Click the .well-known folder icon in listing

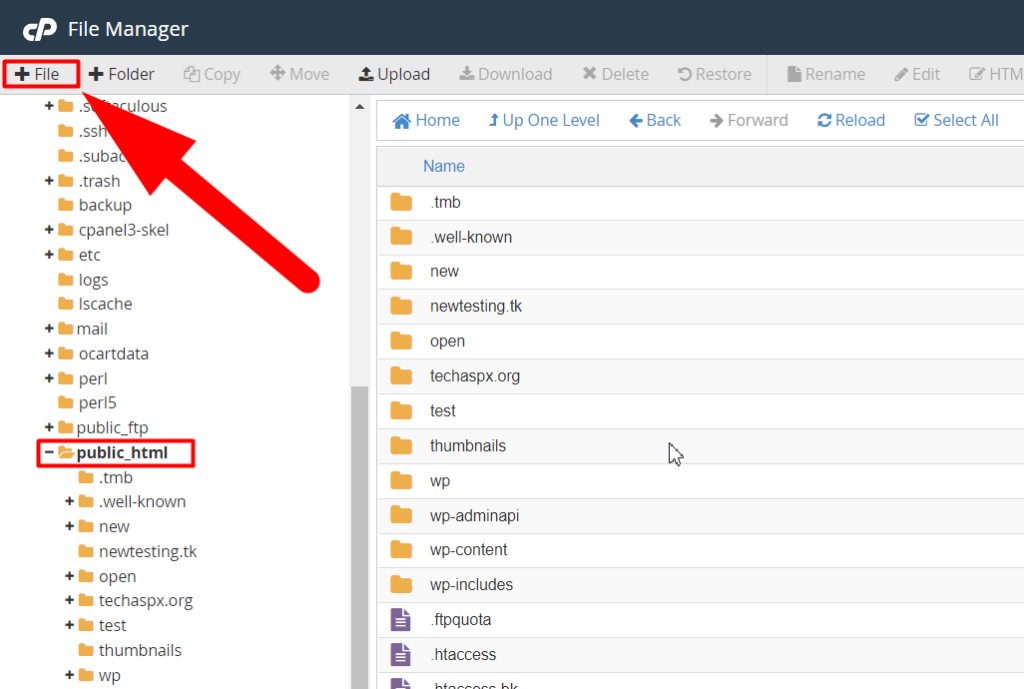pyautogui.click(x=401, y=236)
